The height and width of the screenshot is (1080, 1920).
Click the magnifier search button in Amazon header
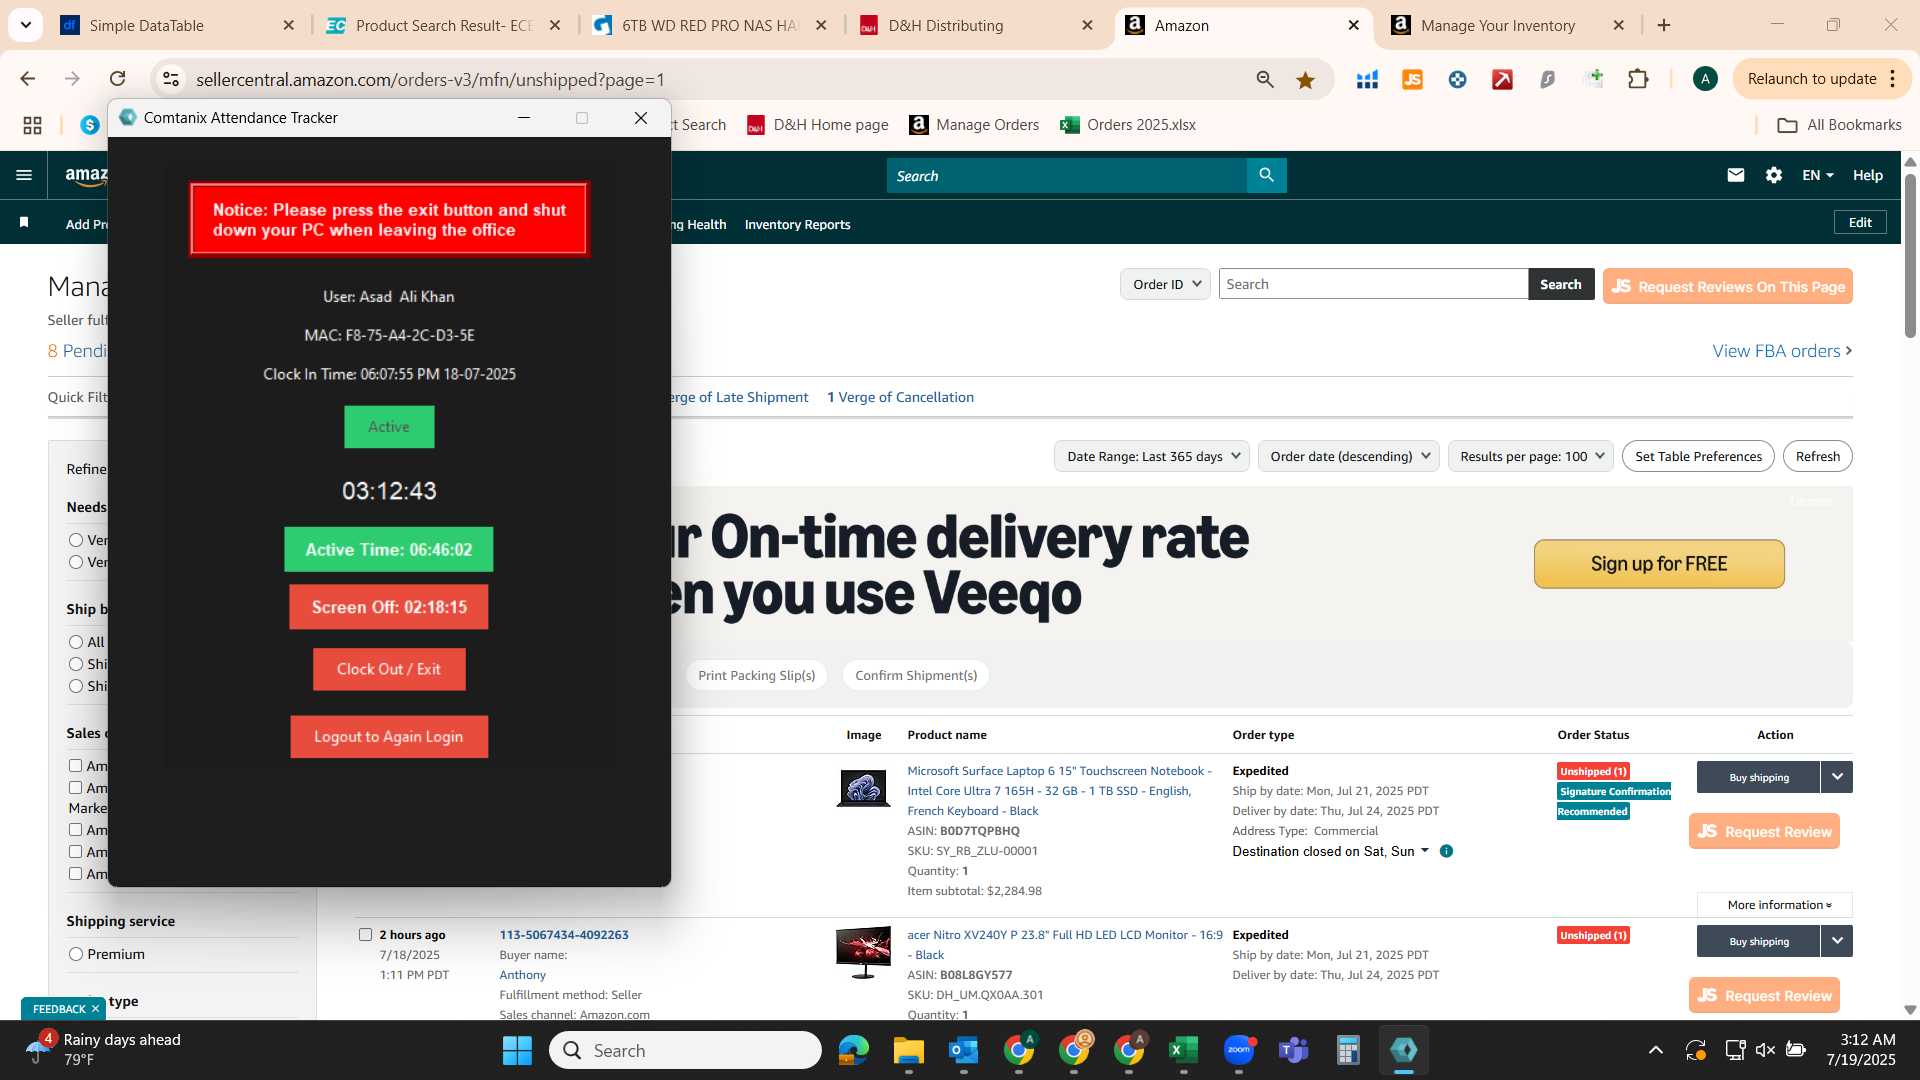coord(1267,175)
